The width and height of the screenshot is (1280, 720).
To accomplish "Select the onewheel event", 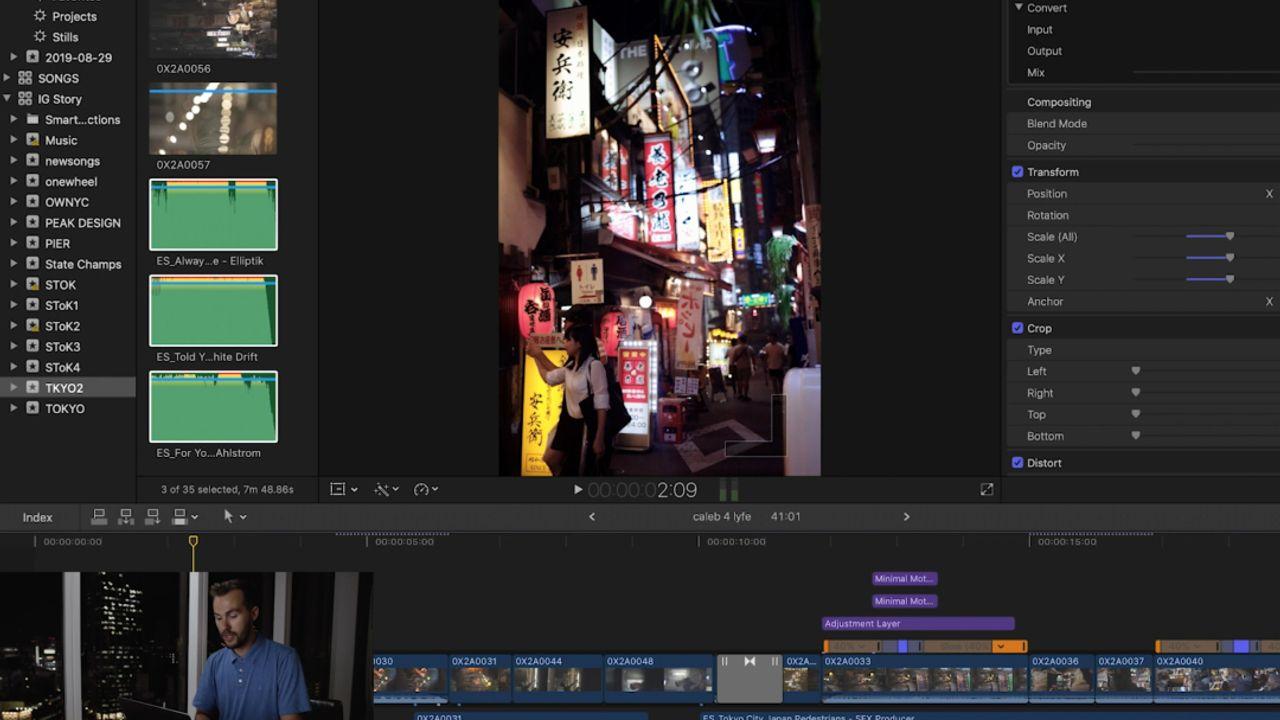I will tap(71, 182).
